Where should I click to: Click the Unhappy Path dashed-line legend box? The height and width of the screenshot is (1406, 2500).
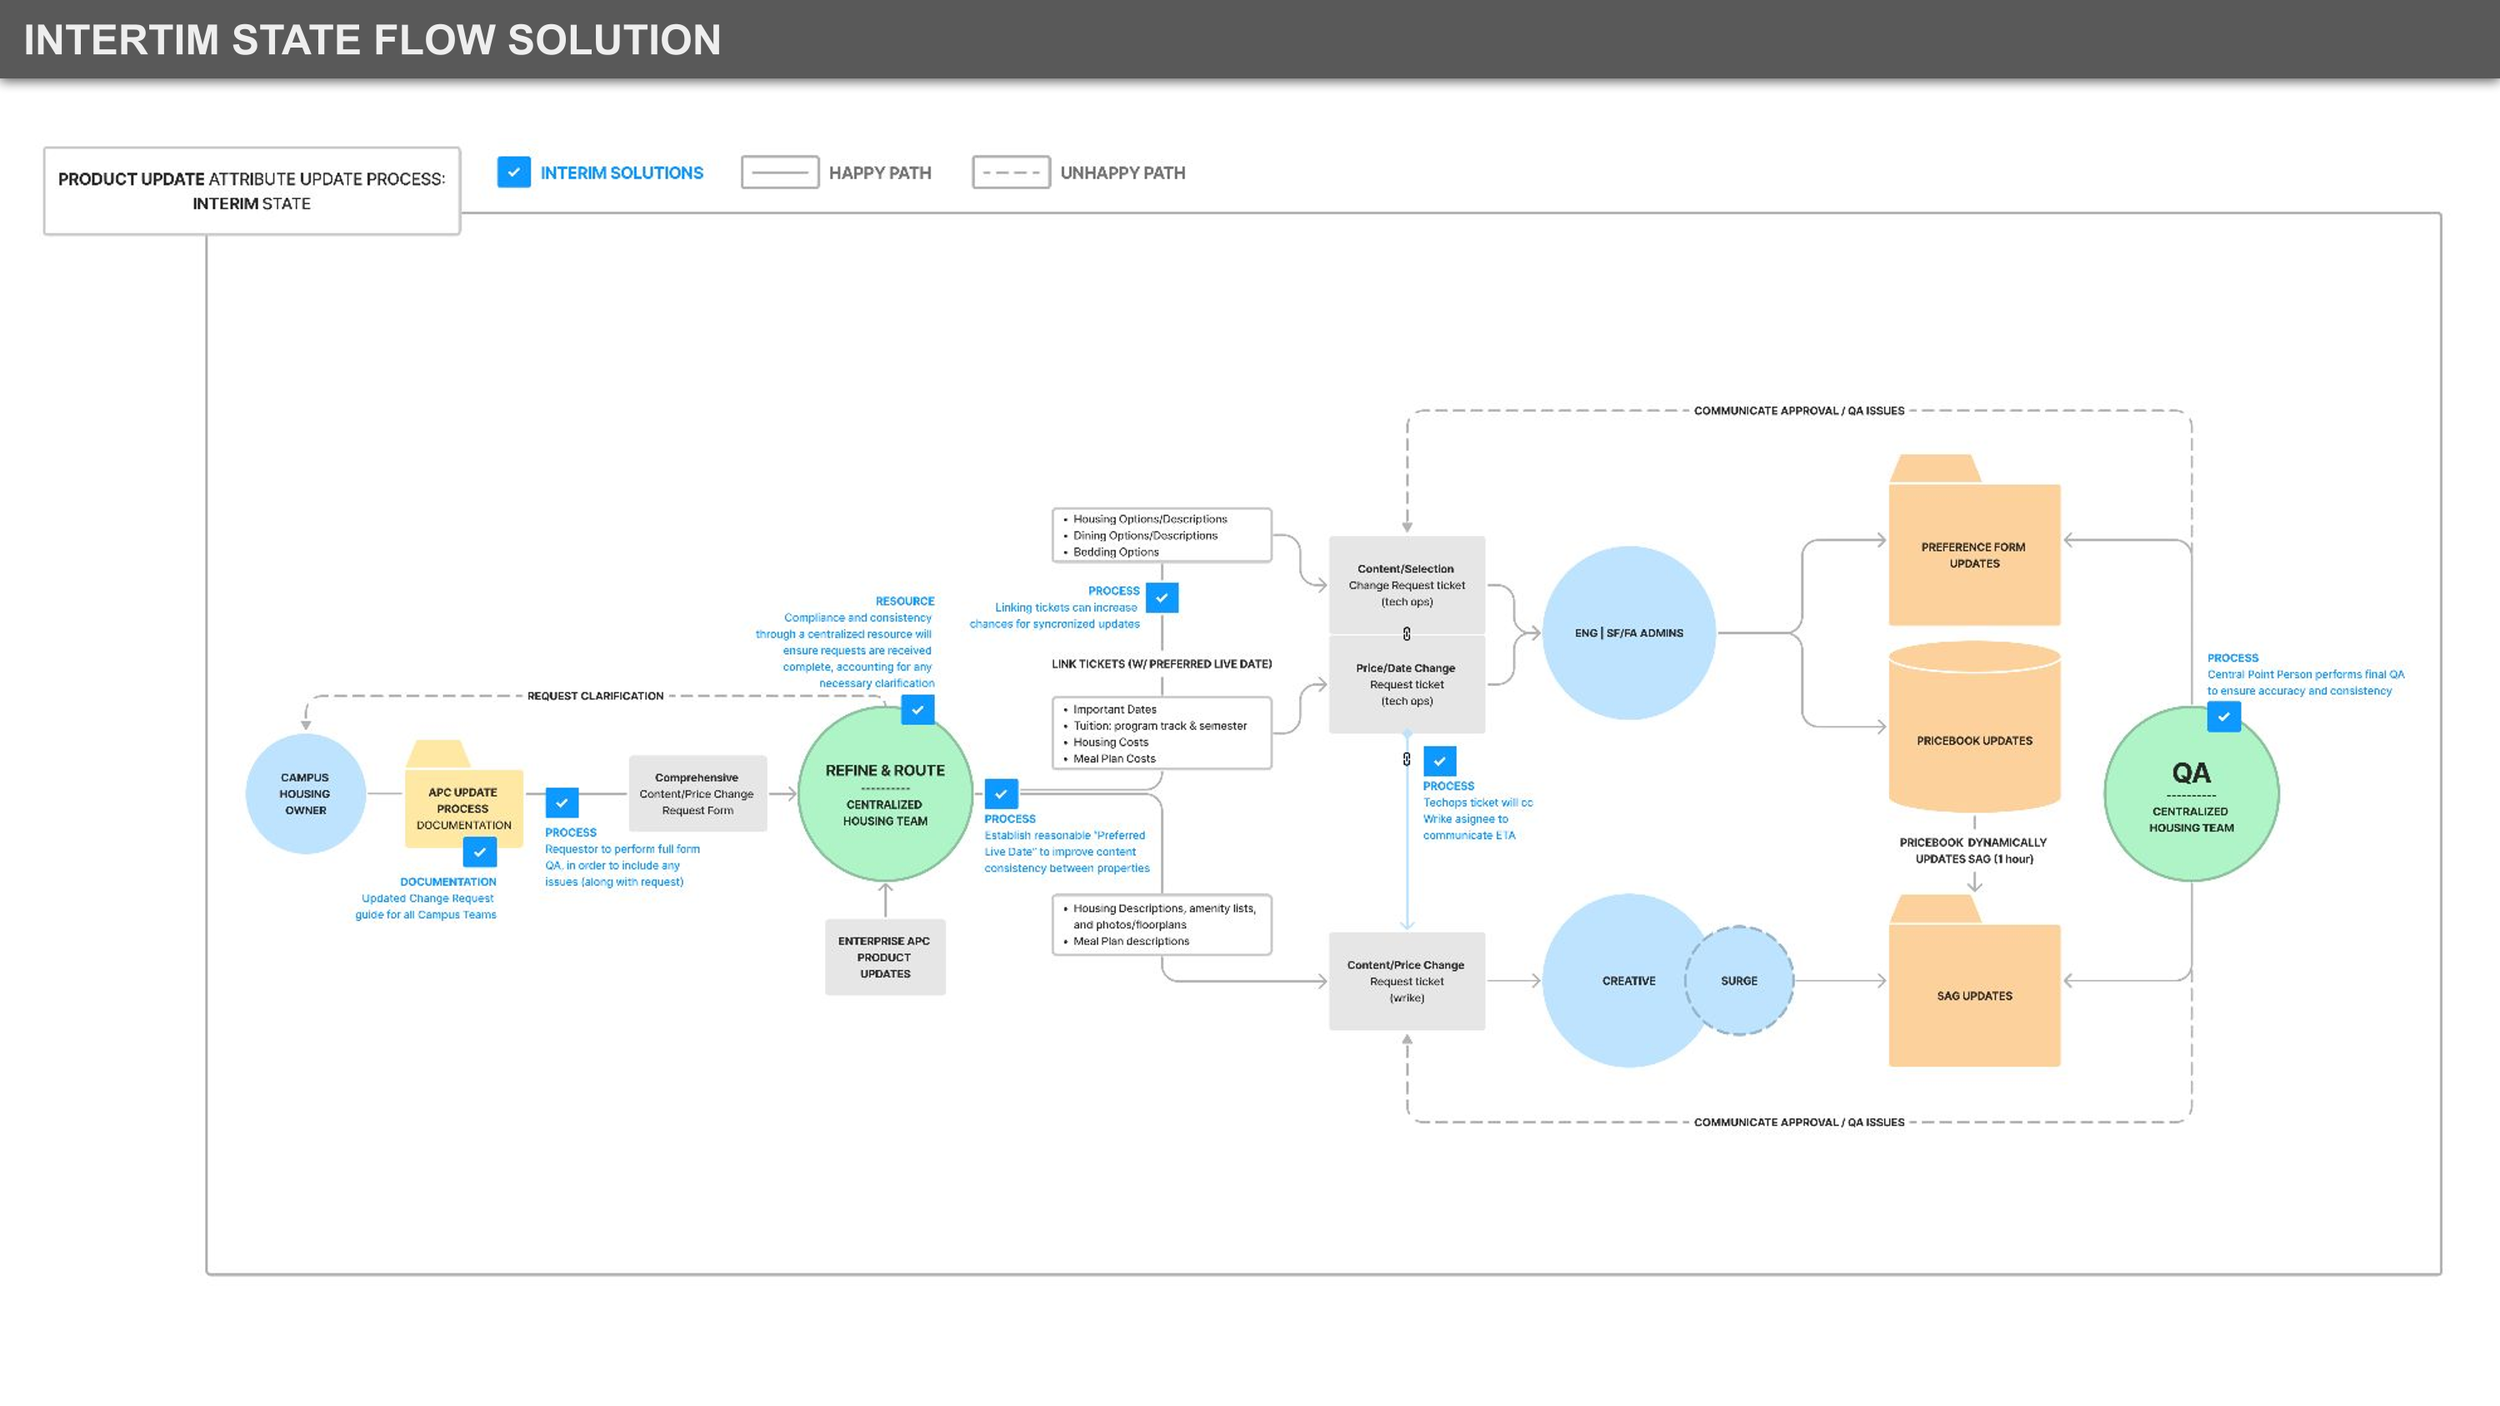[x=1011, y=172]
